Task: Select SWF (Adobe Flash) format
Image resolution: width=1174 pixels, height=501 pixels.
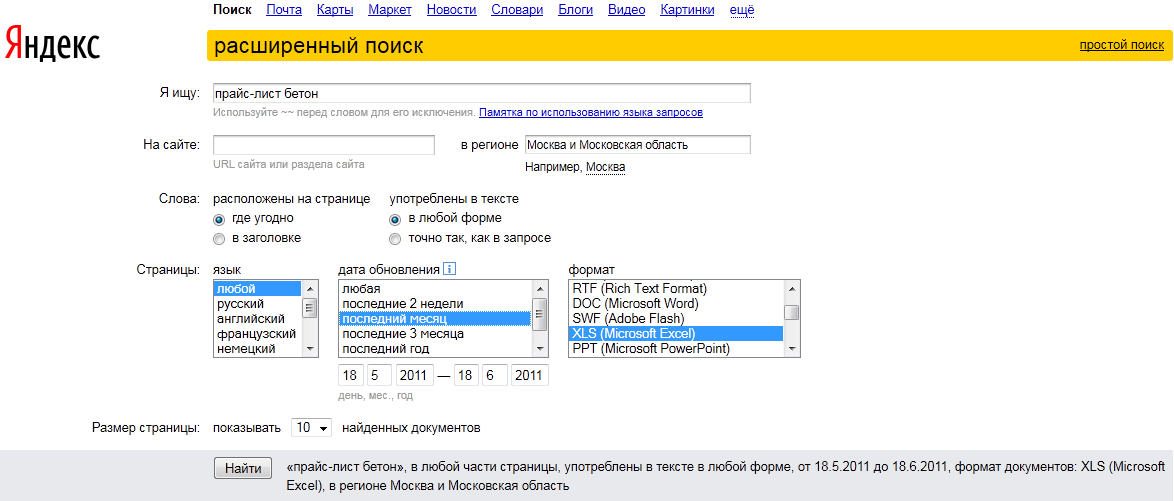Action: coord(676,318)
